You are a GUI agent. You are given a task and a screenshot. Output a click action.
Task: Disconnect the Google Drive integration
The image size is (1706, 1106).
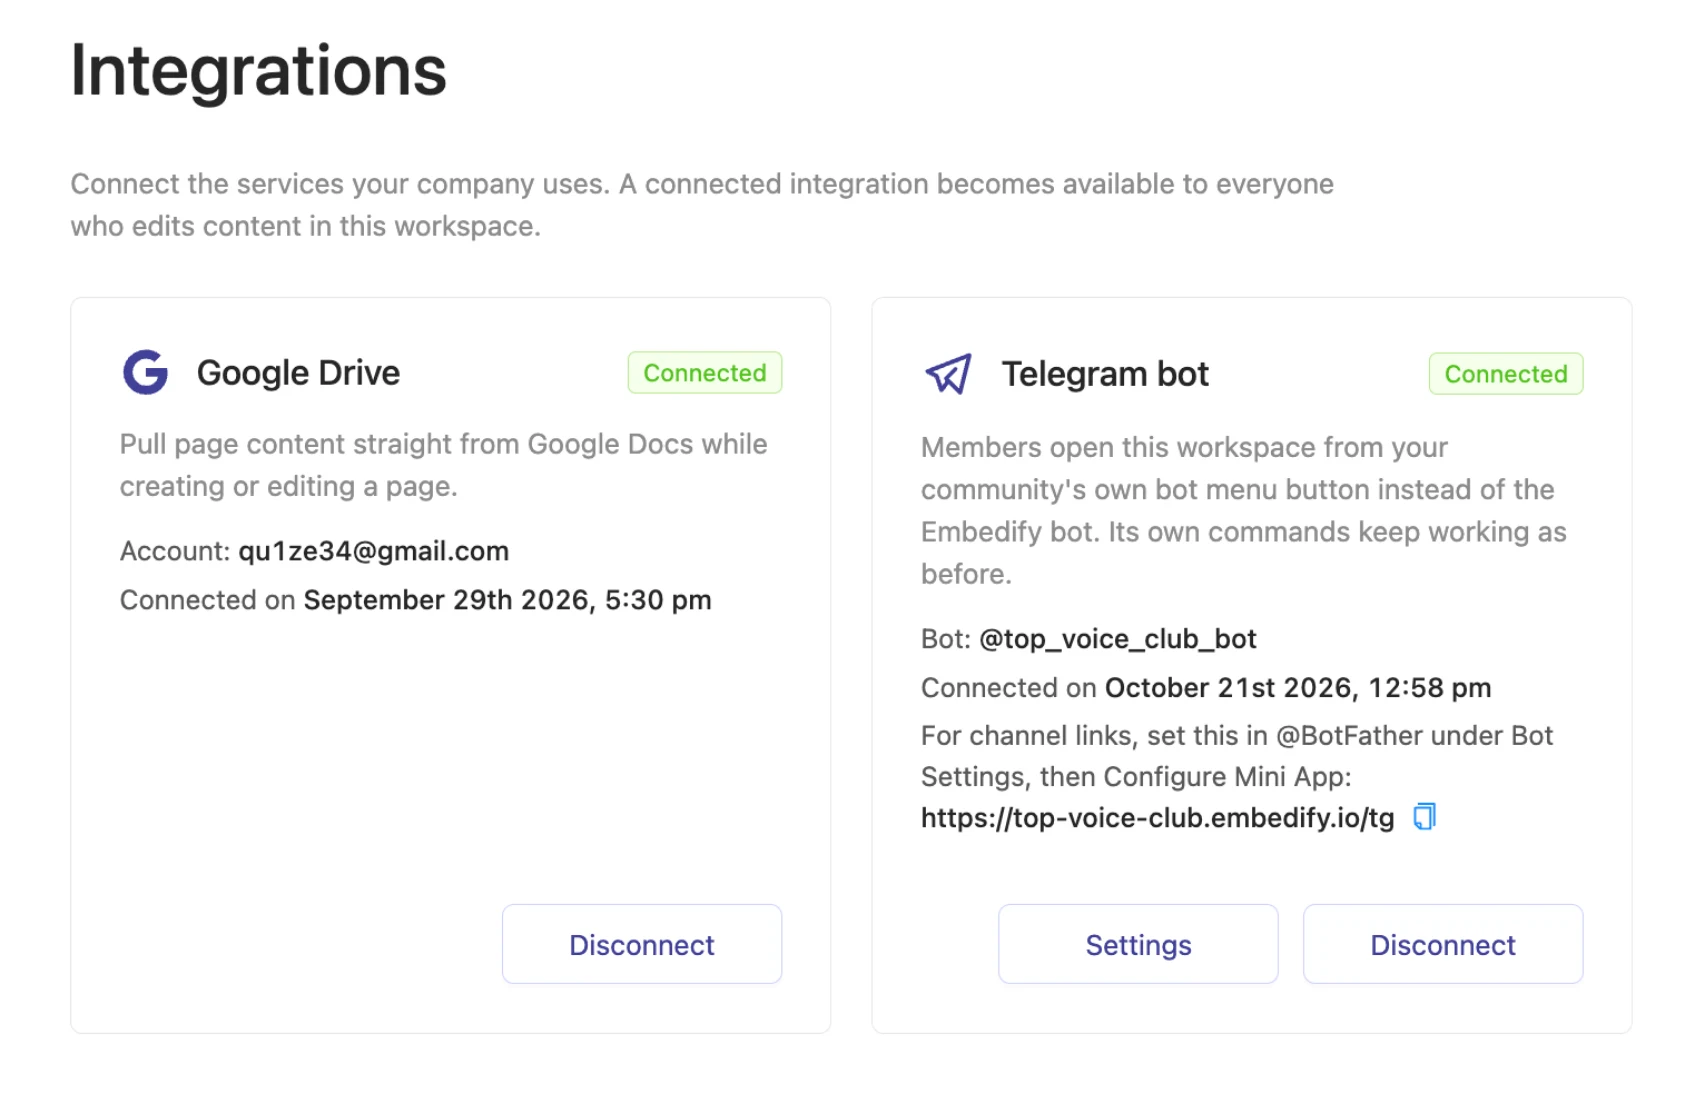click(642, 944)
